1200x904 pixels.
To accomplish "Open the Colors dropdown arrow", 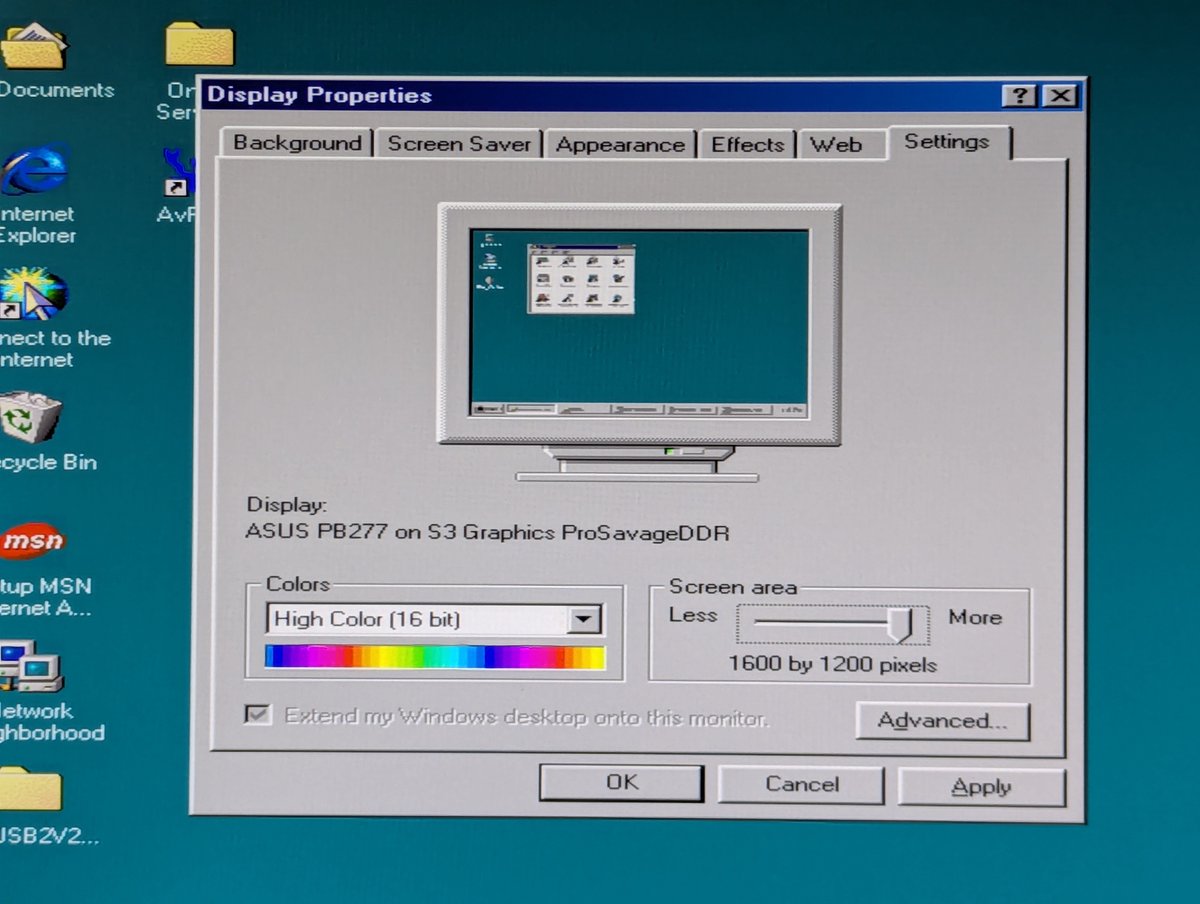I will point(583,620).
